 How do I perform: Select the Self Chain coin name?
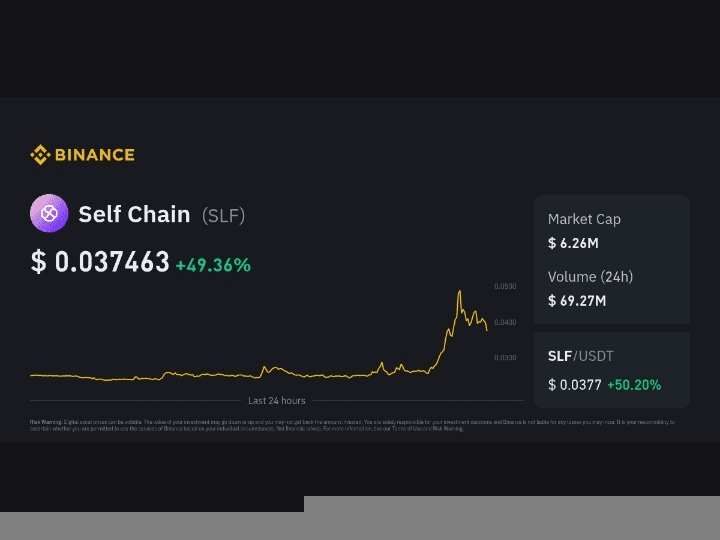point(134,214)
